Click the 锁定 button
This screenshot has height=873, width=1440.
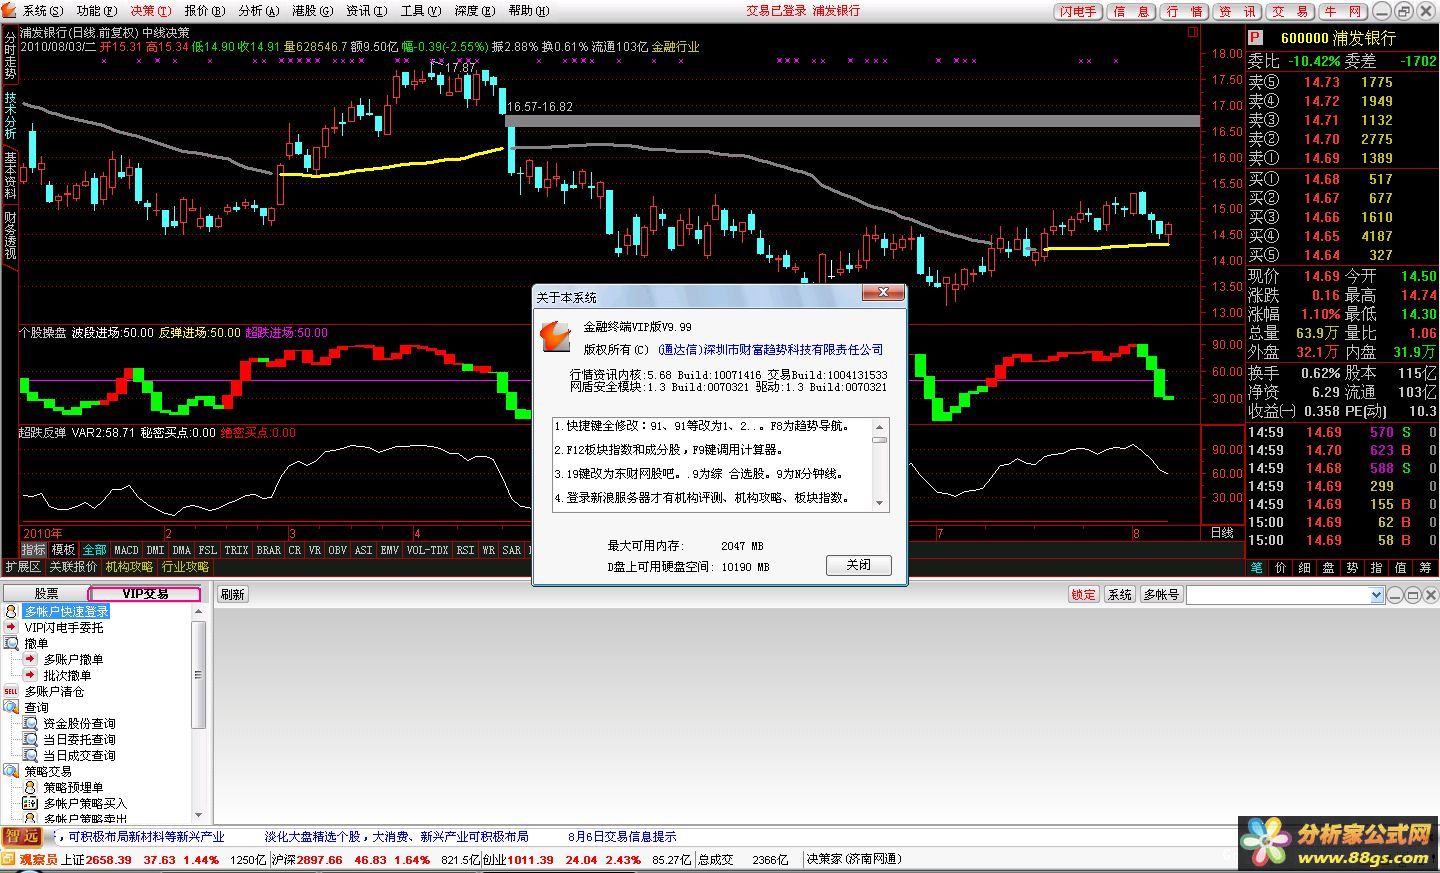point(1084,594)
